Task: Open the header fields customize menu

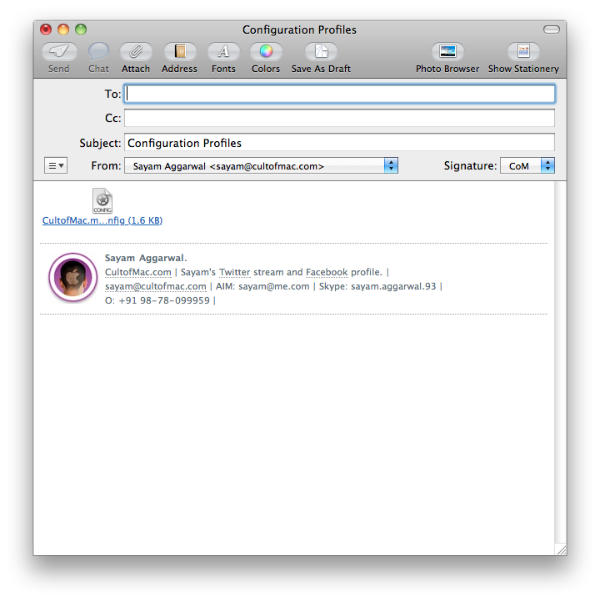Action: (56, 166)
